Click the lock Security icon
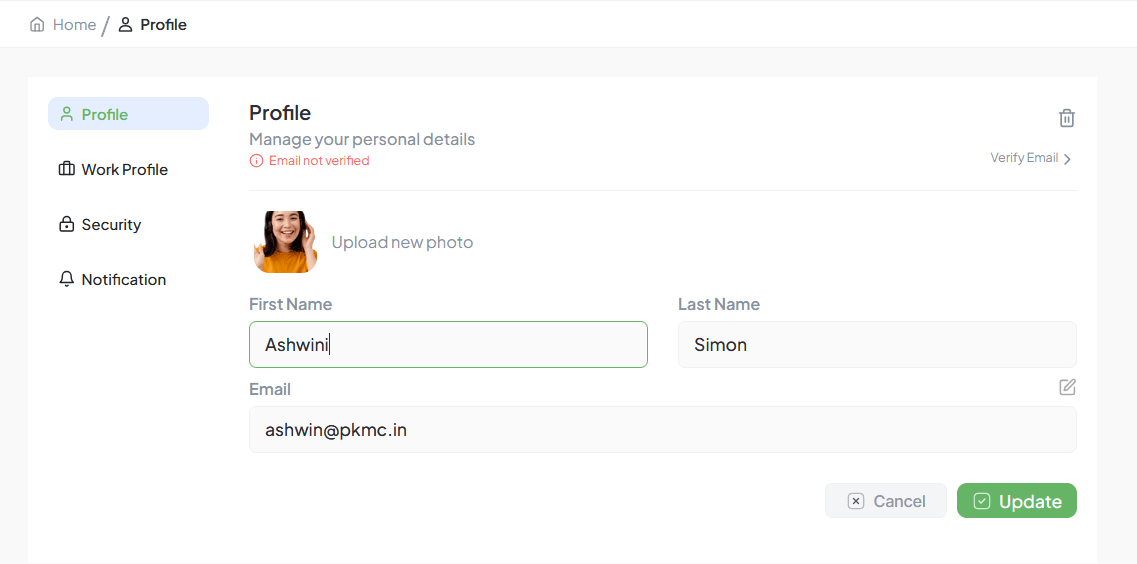 click(67, 224)
